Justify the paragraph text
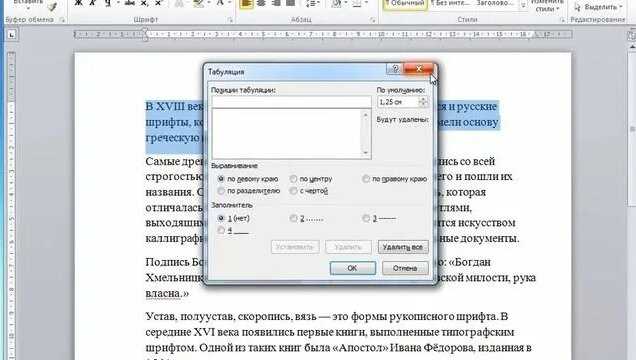The height and width of the screenshot is (360, 636). pyautogui.click(x=291, y=3)
